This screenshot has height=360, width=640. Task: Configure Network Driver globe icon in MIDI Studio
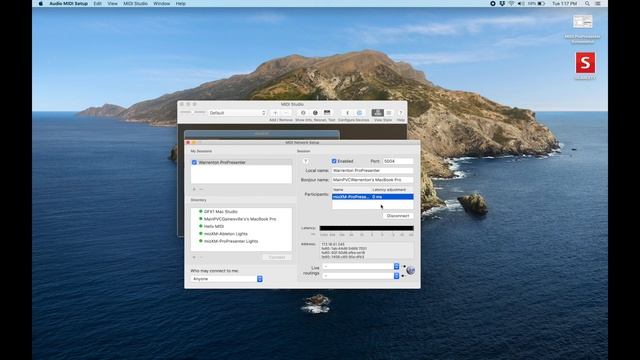click(x=359, y=113)
